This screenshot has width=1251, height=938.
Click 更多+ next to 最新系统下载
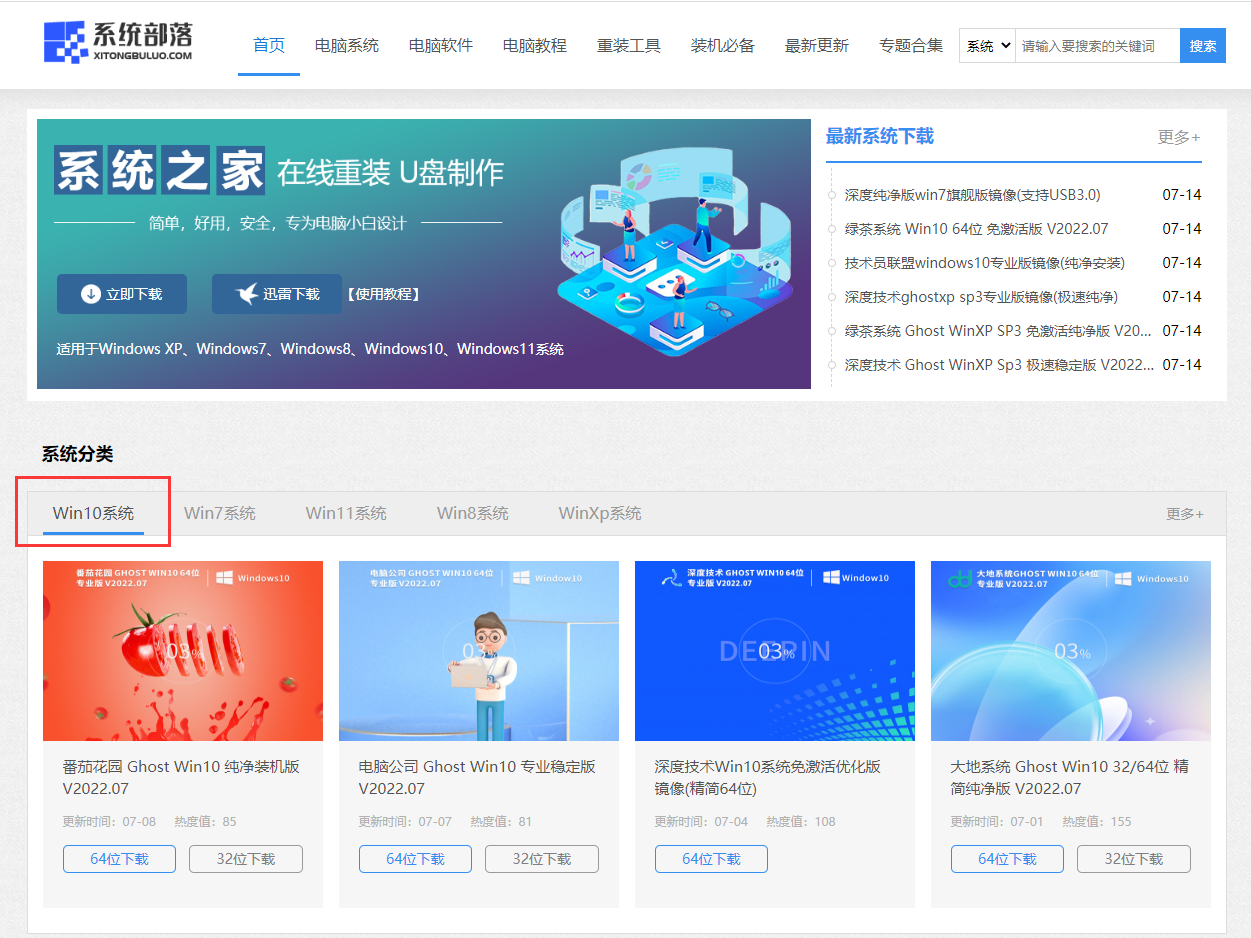coord(1179,137)
